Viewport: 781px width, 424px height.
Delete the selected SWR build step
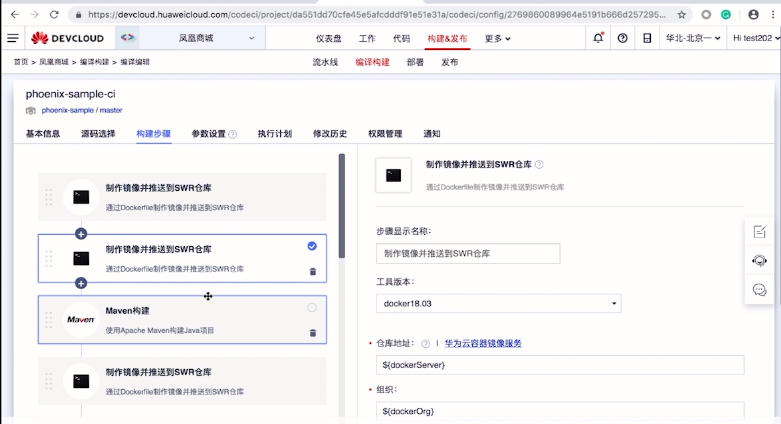pyautogui.click(x=313, y=272)
